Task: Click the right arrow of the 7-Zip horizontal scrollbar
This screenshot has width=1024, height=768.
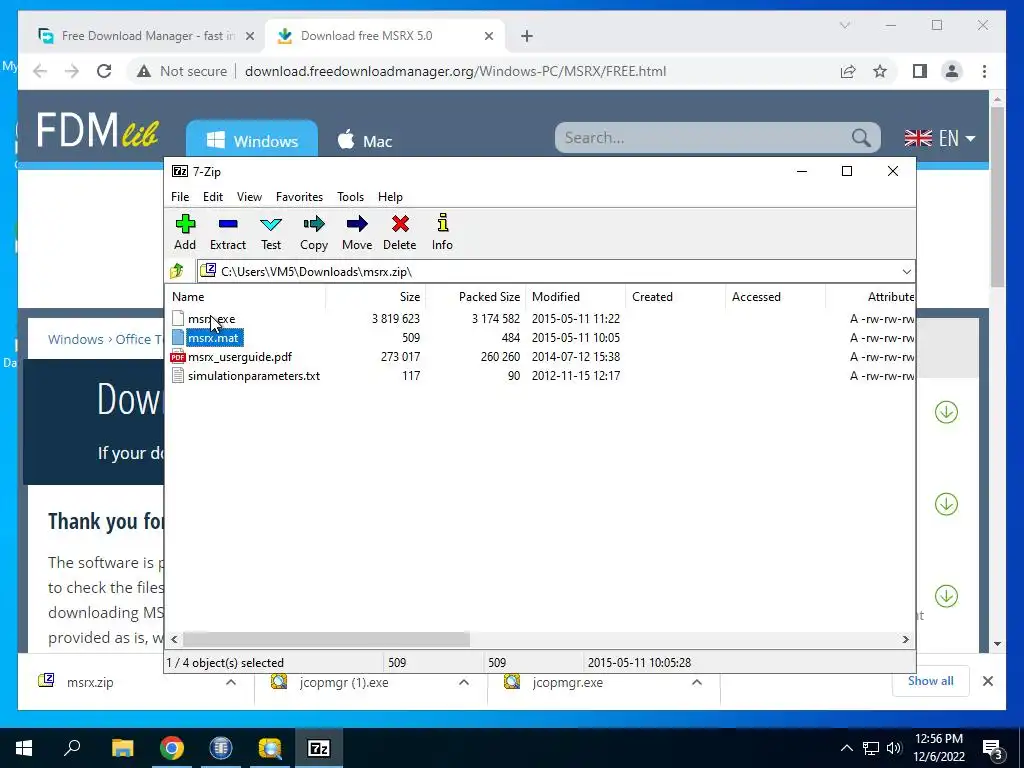Action: point(905,639)
